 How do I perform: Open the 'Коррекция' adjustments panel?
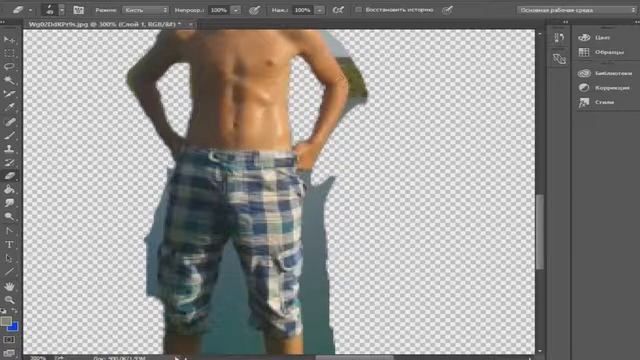(604, 88)
